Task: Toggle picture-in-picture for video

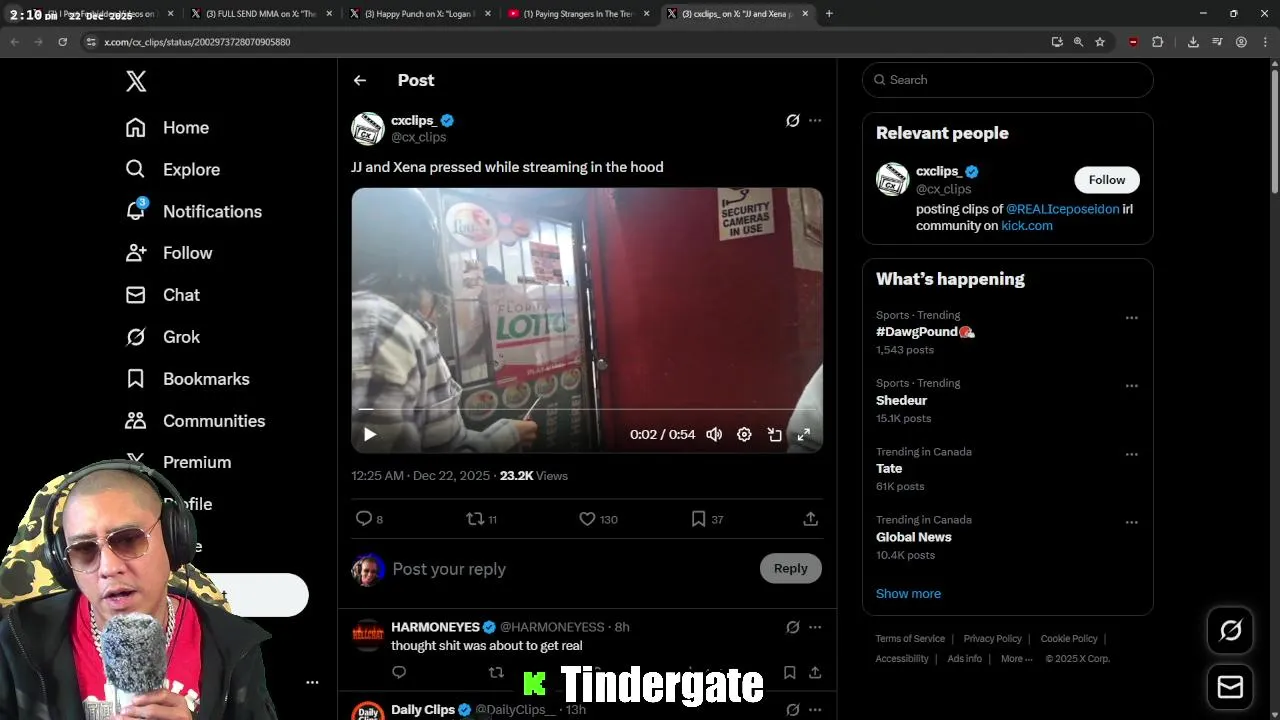Action: (774, 435)
